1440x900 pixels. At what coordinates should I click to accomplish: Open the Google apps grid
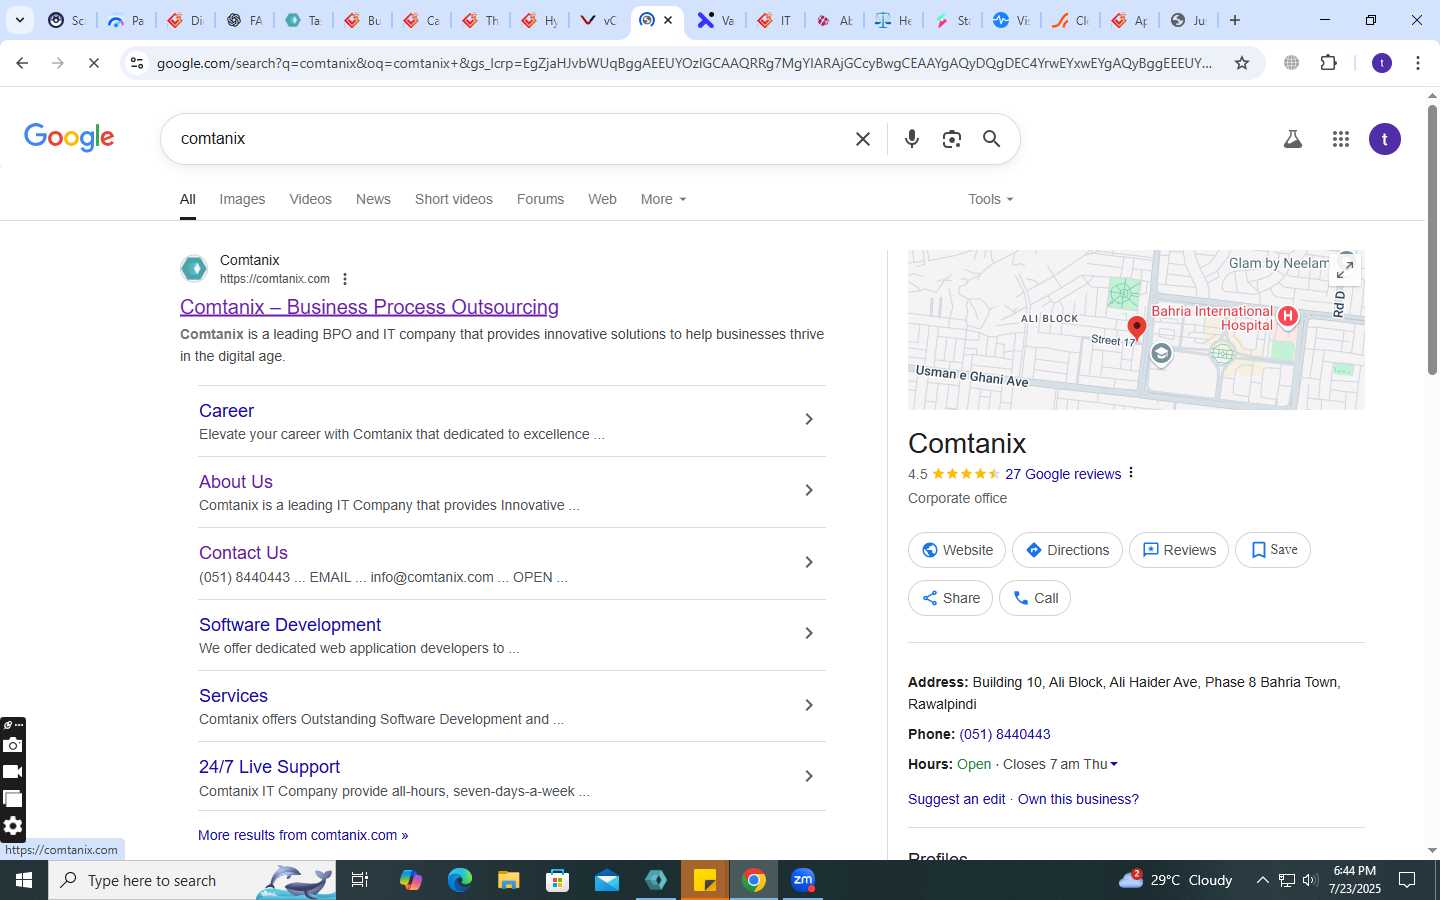click(x=1341, y=139)
